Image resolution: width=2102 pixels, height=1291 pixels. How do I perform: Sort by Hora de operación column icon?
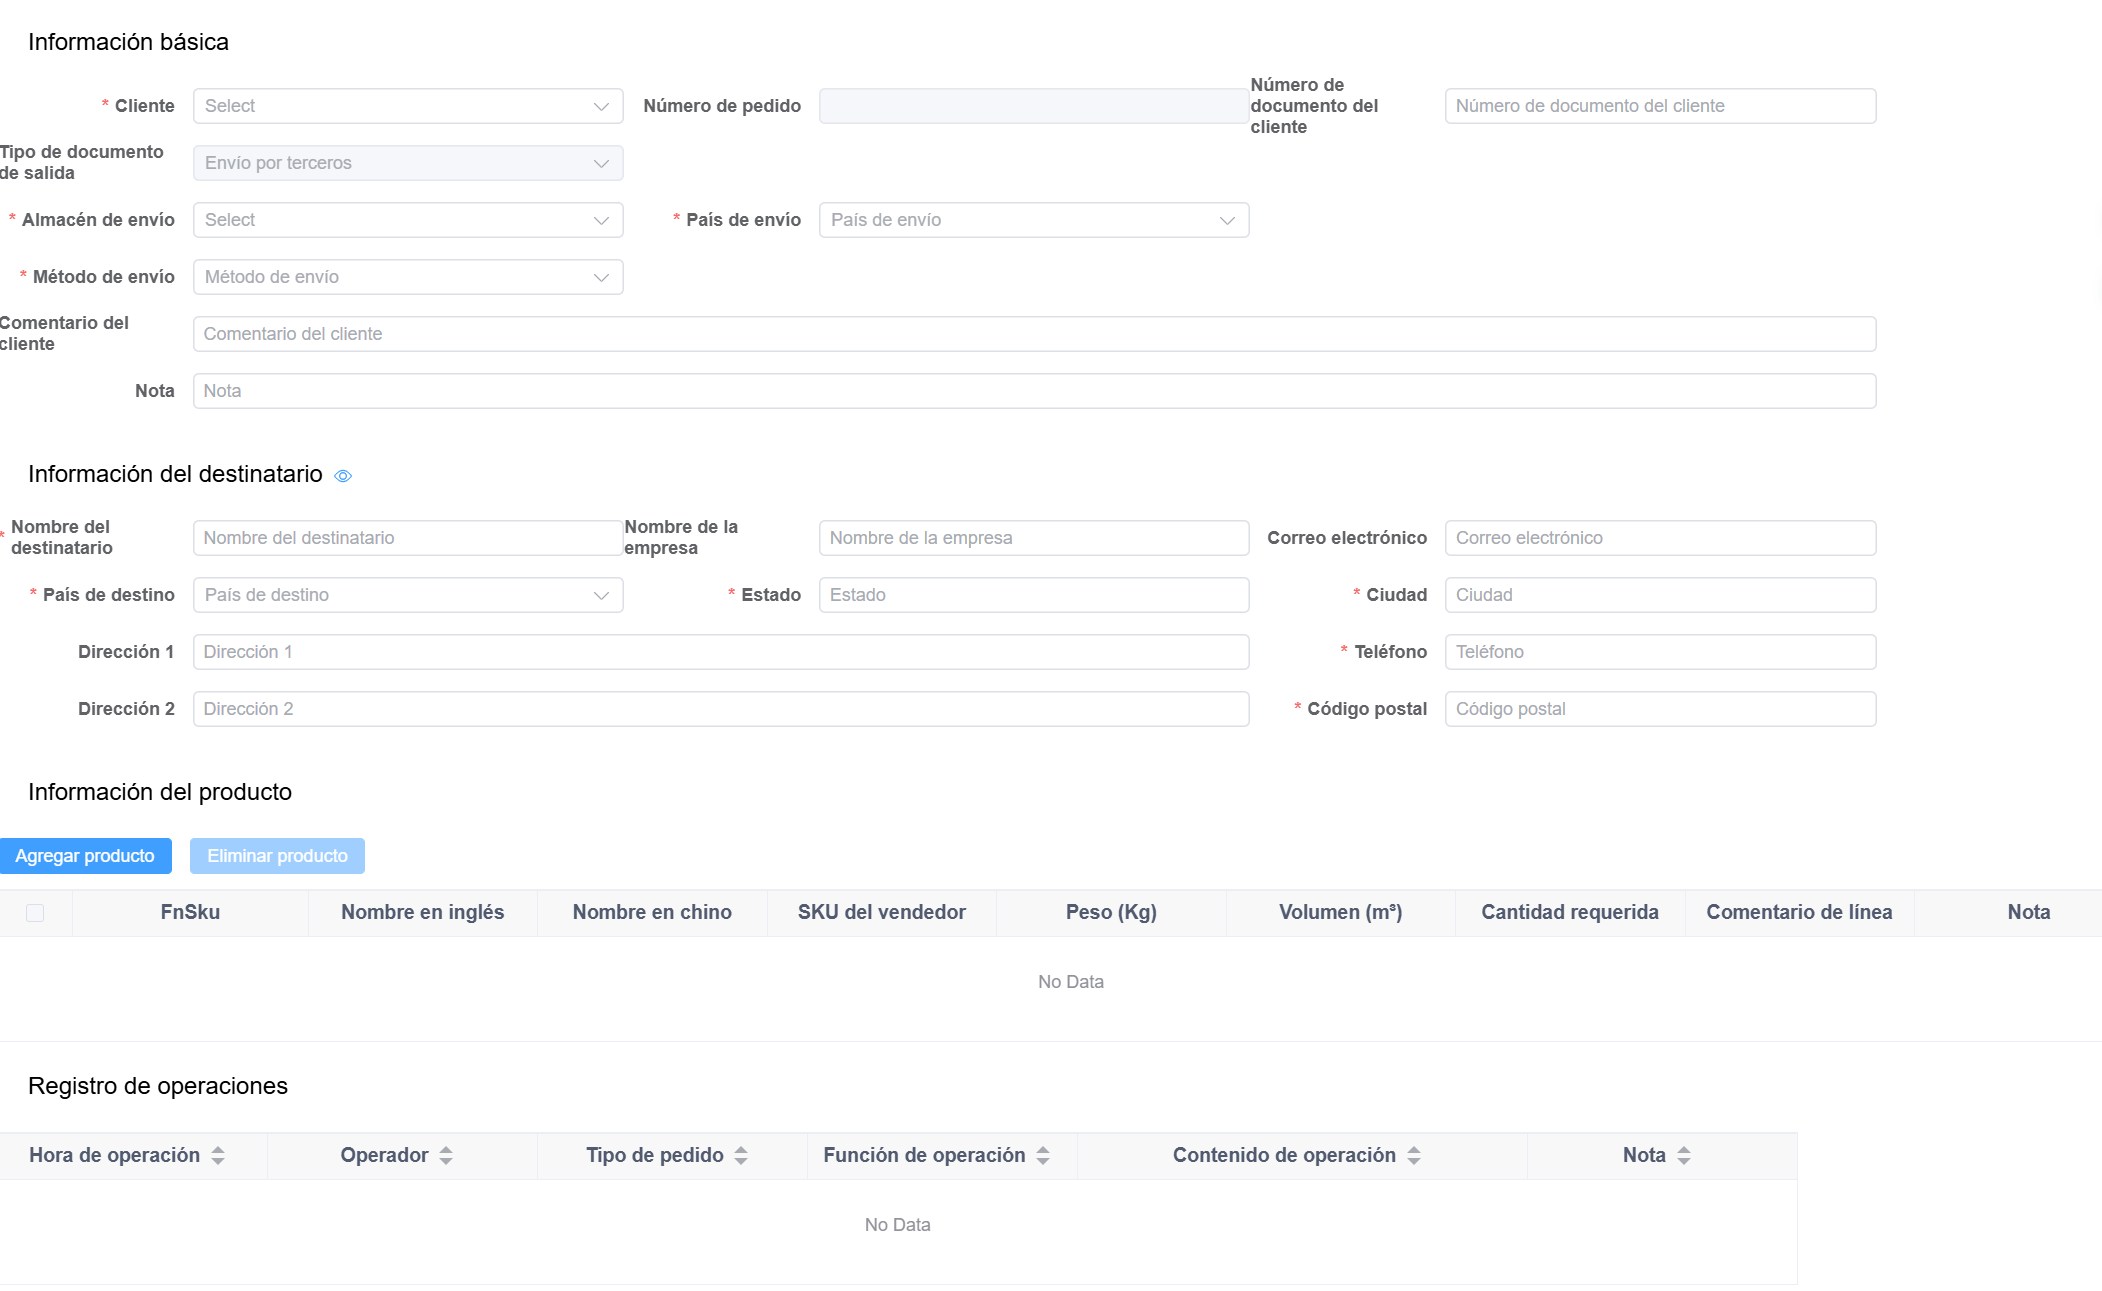(218, 1156)
